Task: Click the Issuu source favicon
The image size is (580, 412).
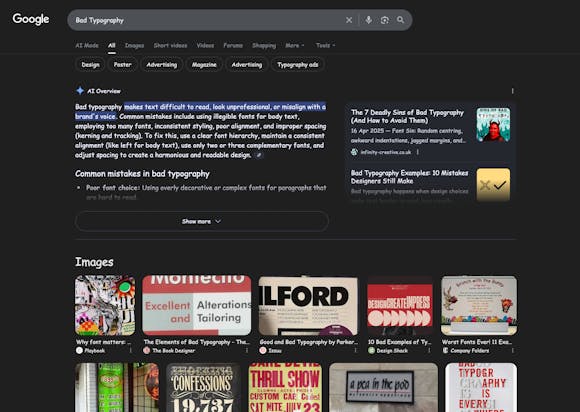Action: tap(263, 350)
